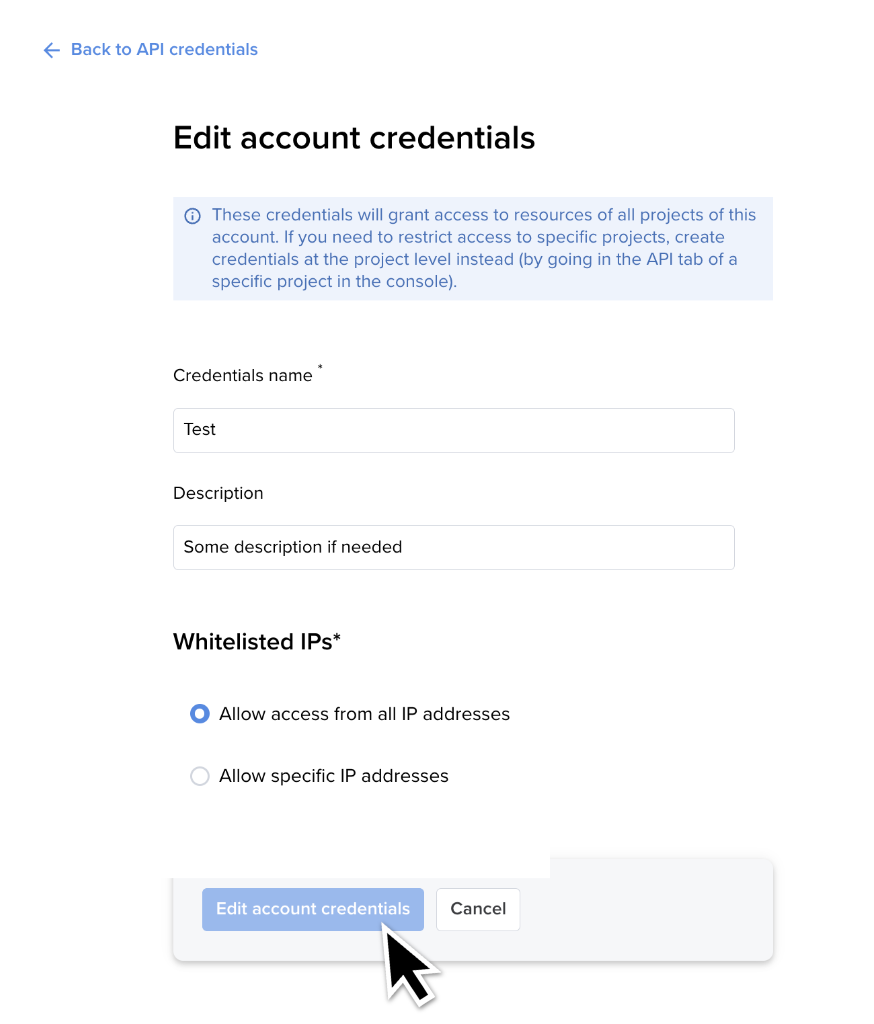
Task: Click the Credentials name input containing Test
Action: pyautogui.click(x=453, y=430)
